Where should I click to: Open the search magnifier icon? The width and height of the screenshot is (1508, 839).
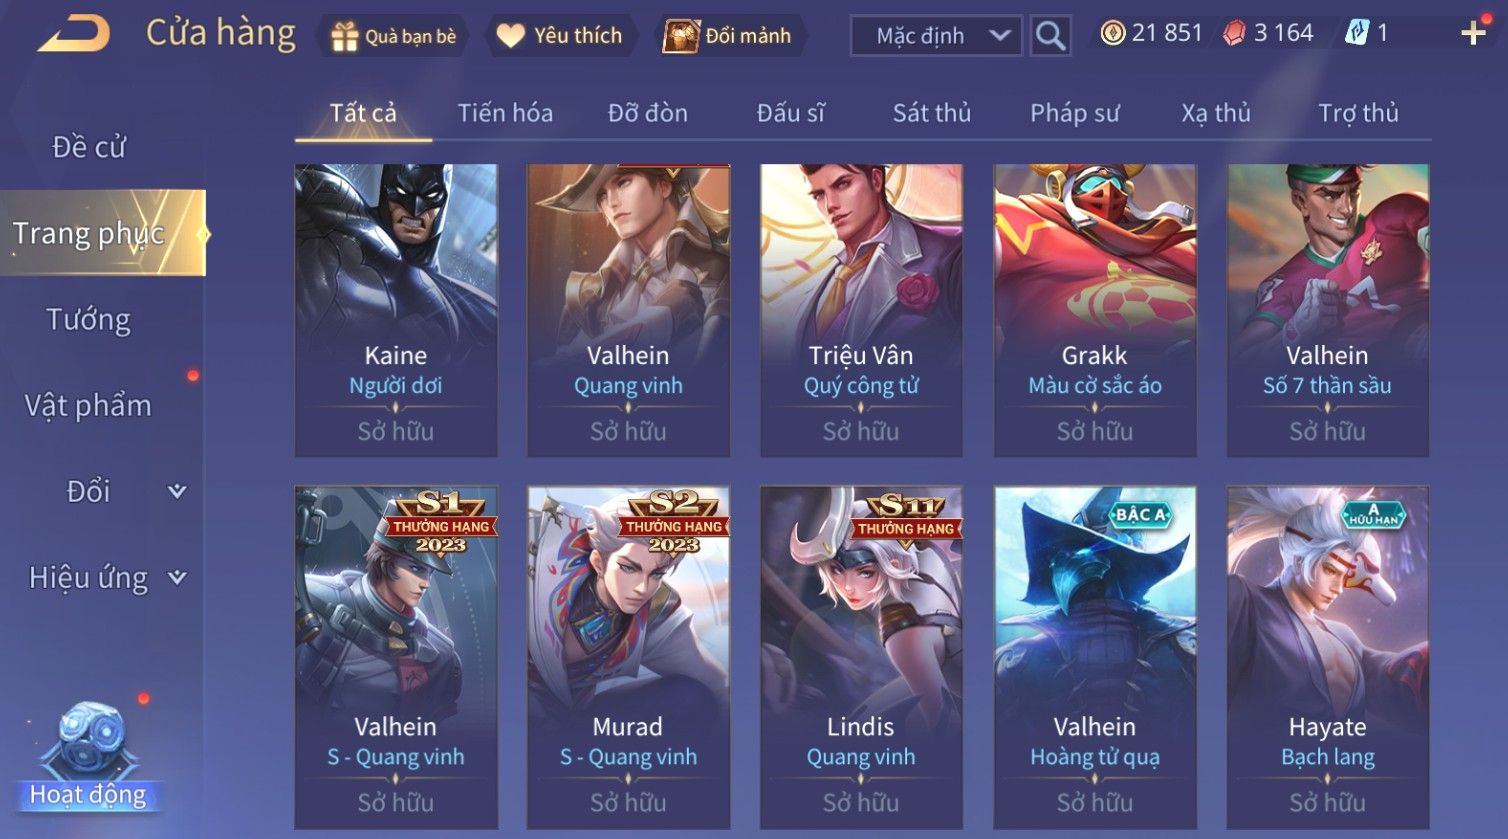1050,36
